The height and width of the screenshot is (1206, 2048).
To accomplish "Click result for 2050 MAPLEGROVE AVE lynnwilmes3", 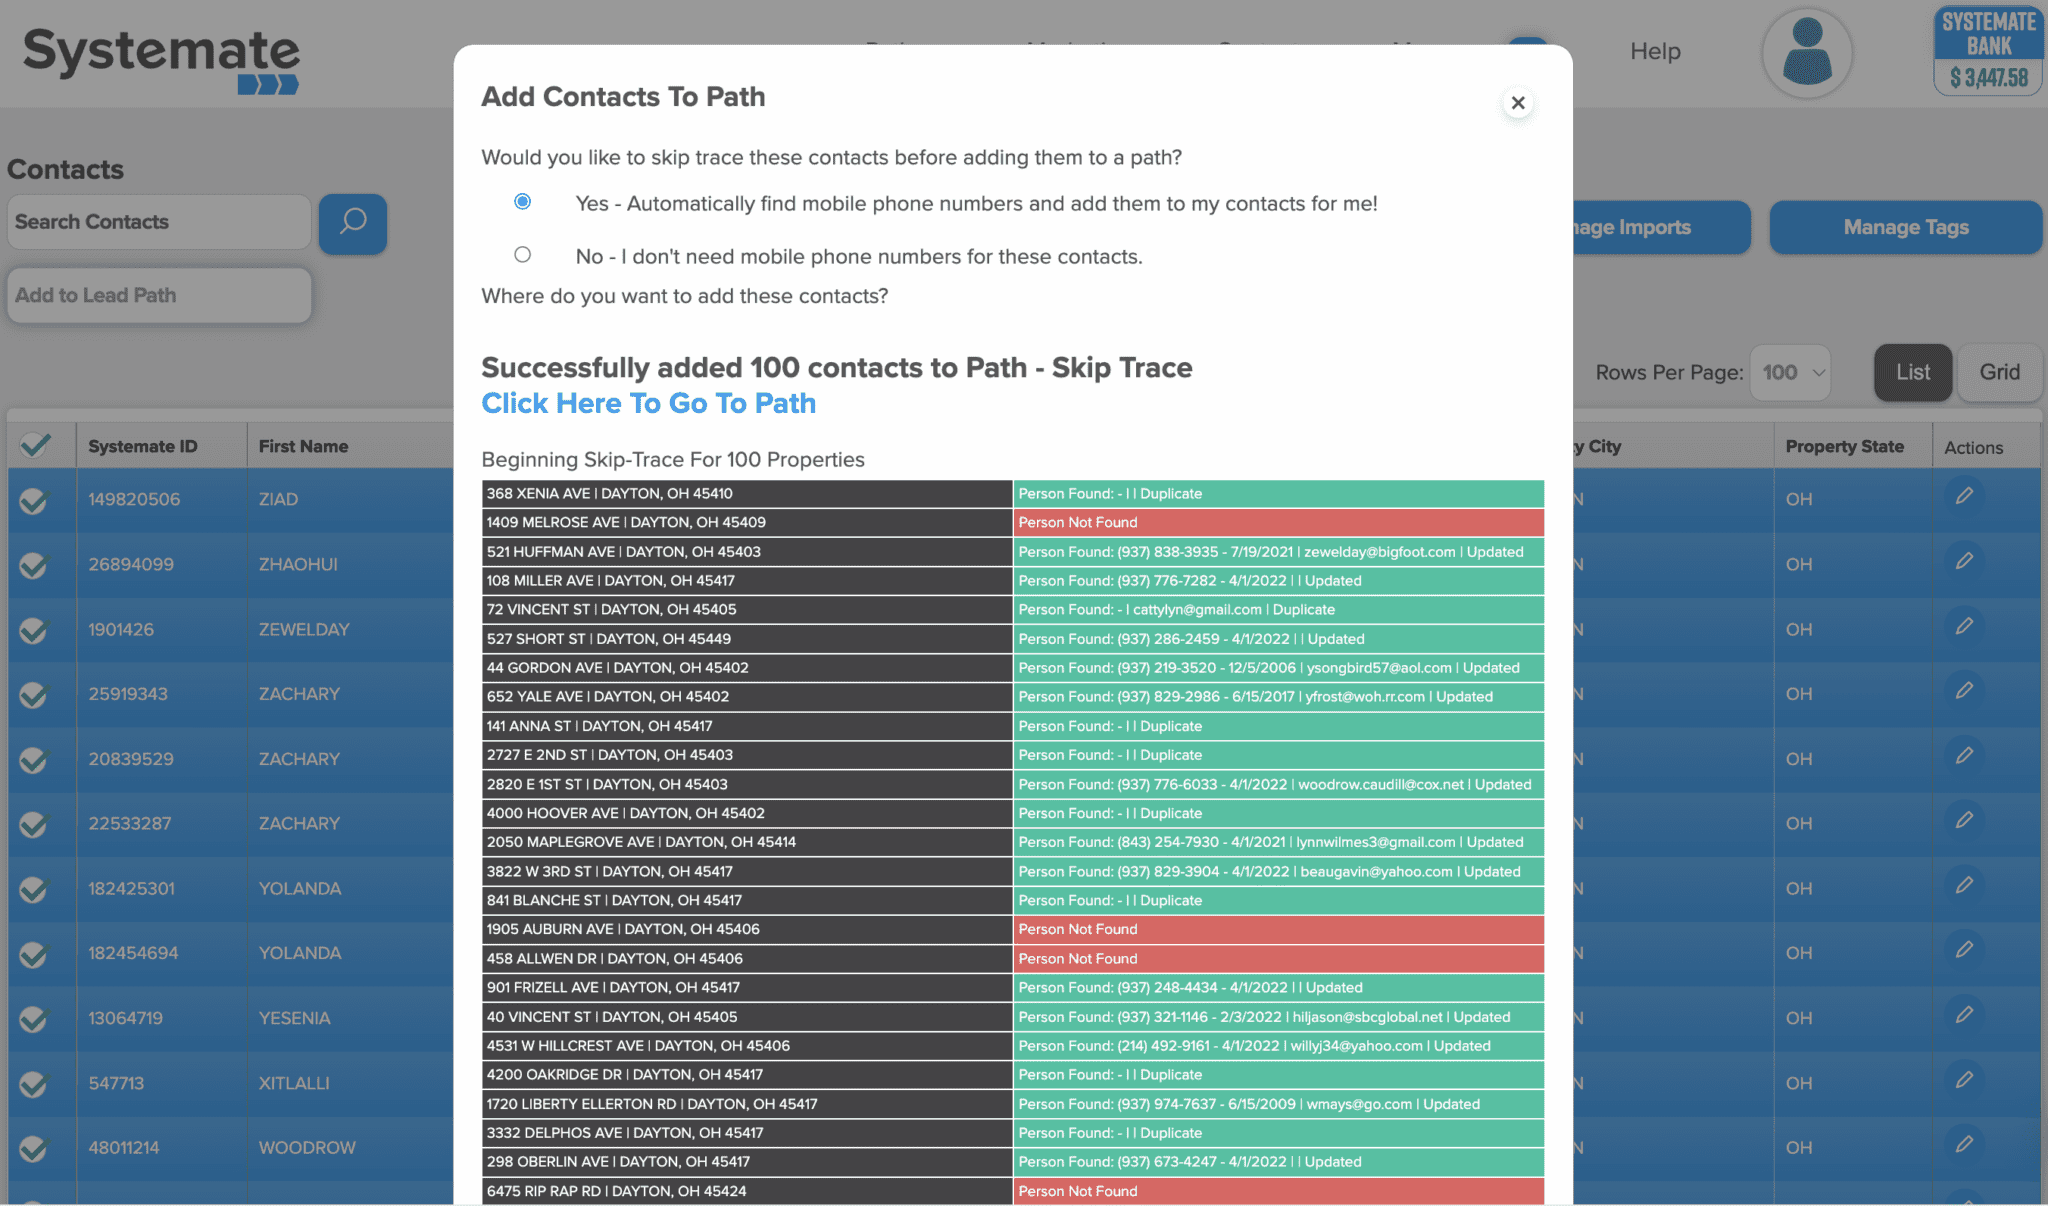I will [x=1278, y=842].
